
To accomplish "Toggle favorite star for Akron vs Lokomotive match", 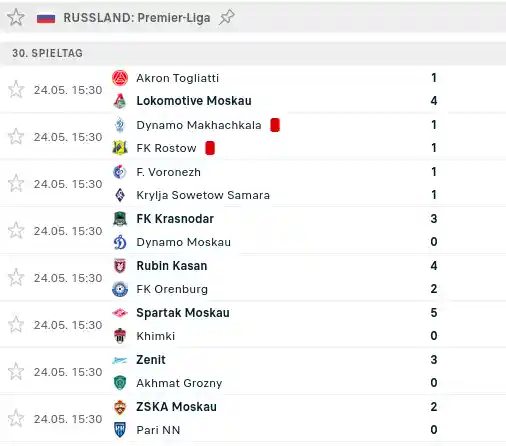I will [16, 89].
